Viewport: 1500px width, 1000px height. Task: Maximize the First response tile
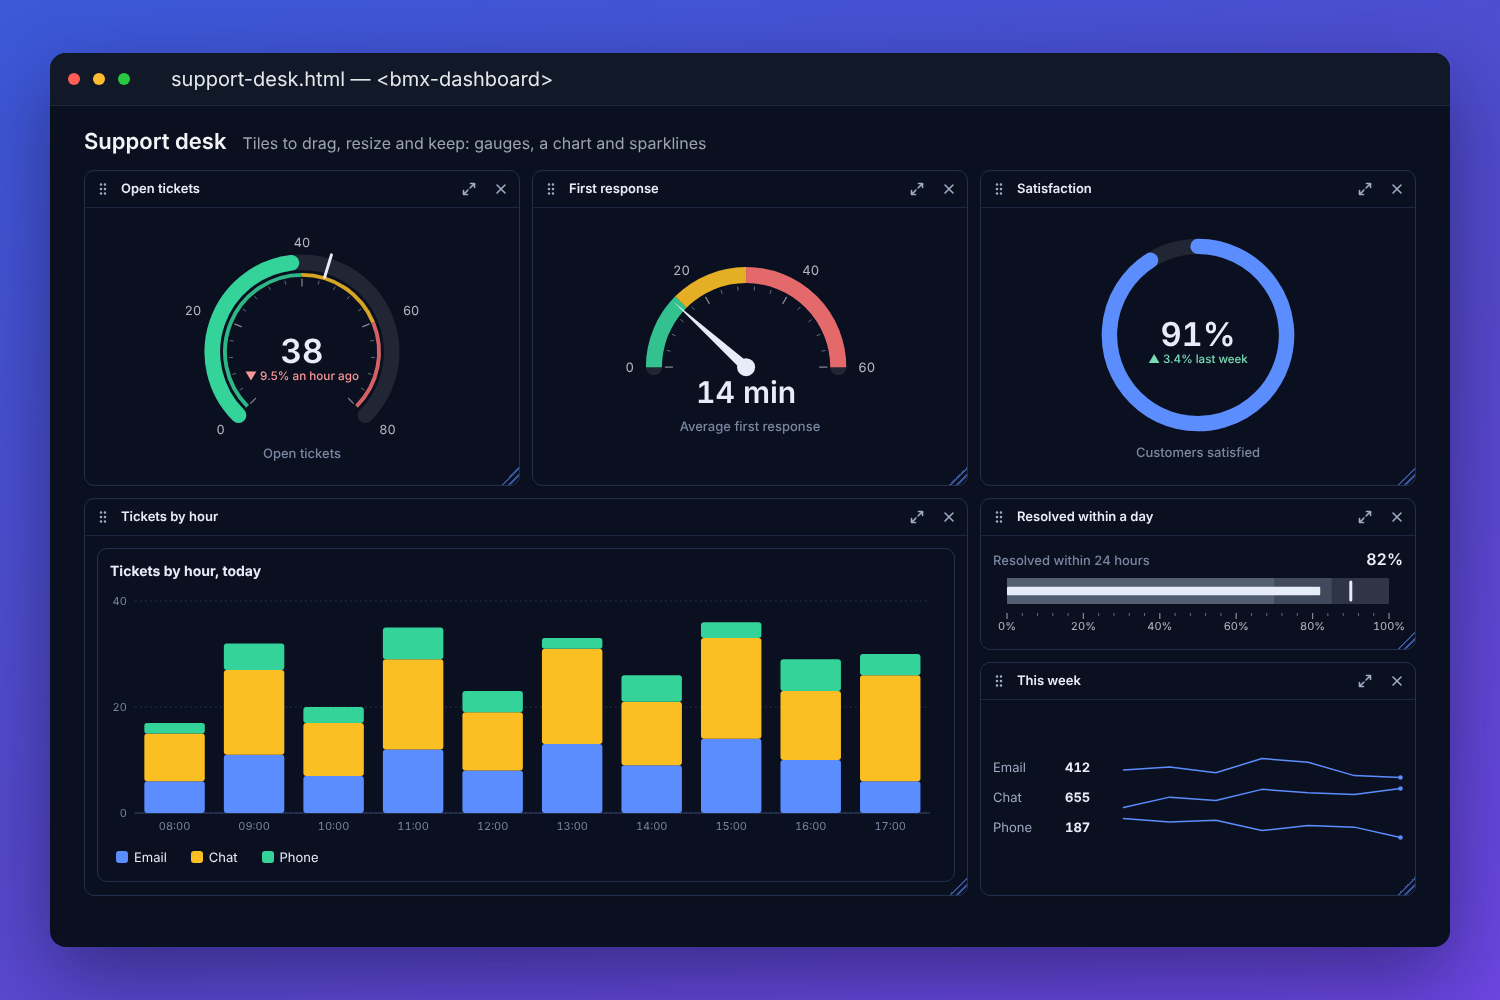pyautogui.click(x=917, y=189)
